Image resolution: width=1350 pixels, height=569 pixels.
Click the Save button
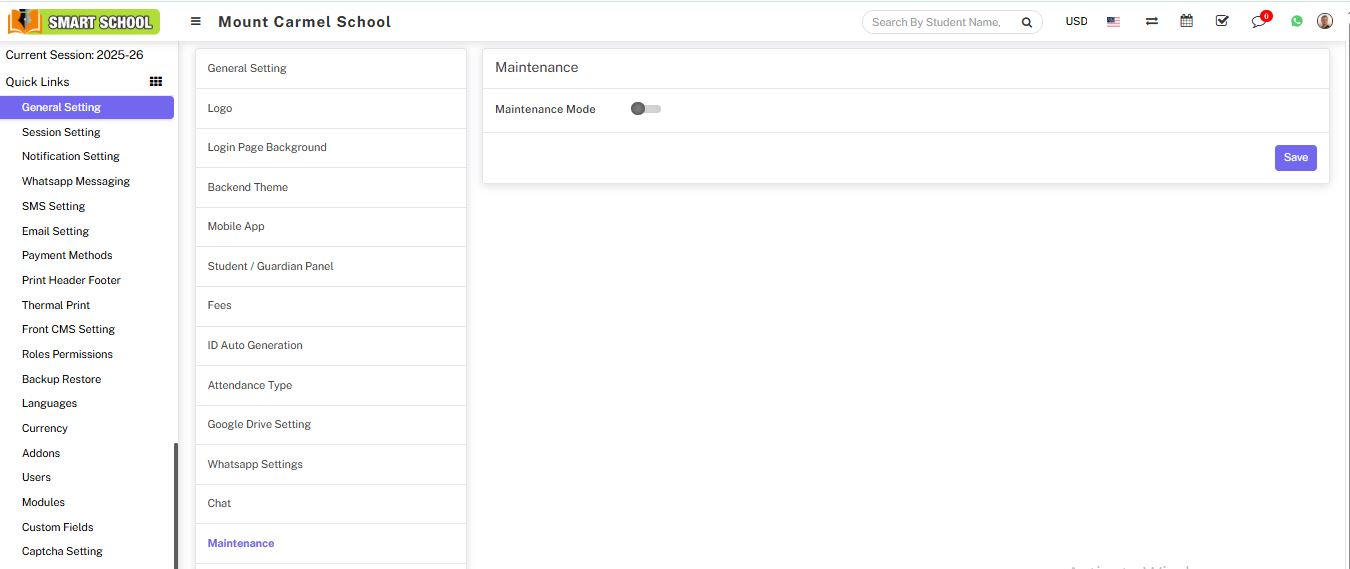pyautogui.click(x=1295, y=158)
